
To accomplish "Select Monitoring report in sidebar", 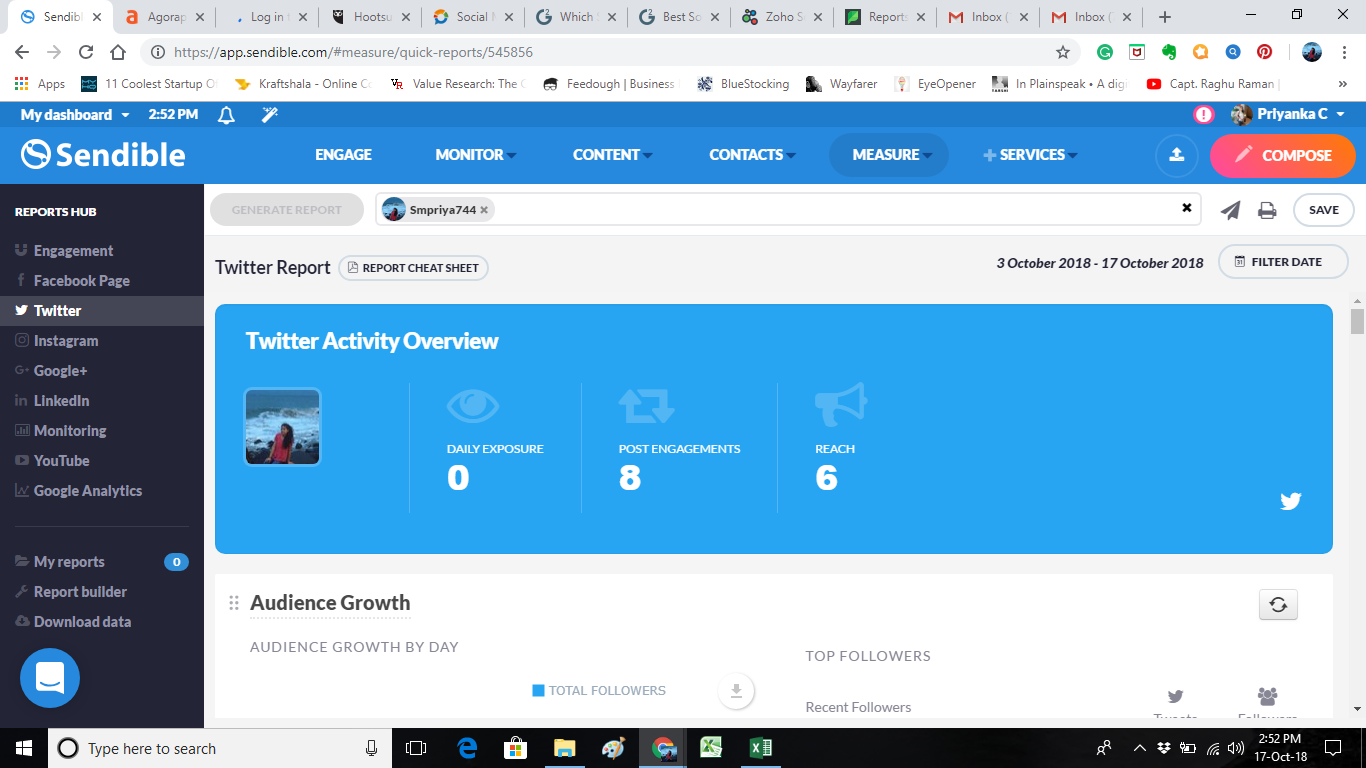I will pos(69,431).
